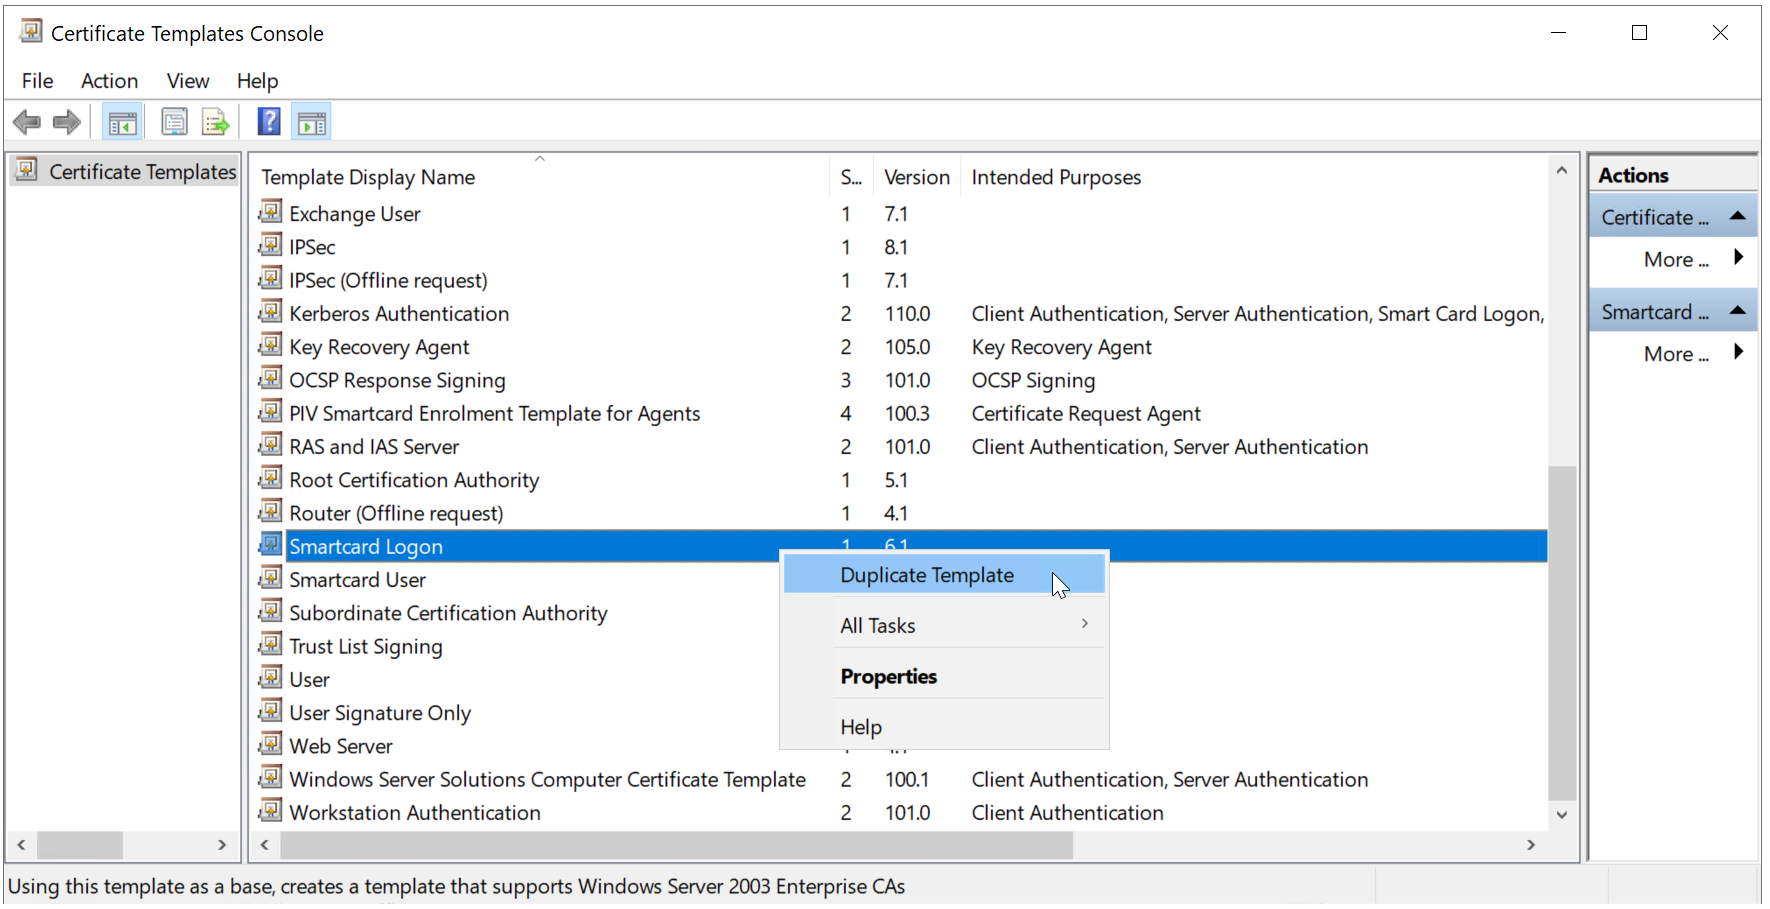Click the Web Server template icon
This screenshot has height=909, width=1770.
(x=270, y=745)
